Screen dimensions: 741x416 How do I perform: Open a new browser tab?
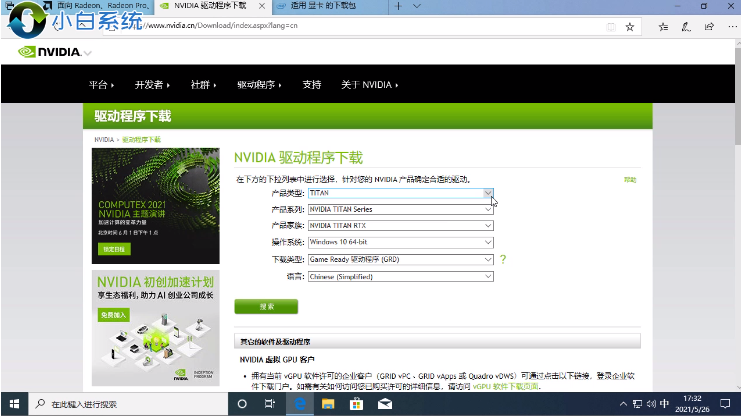[x=398, y=6]
